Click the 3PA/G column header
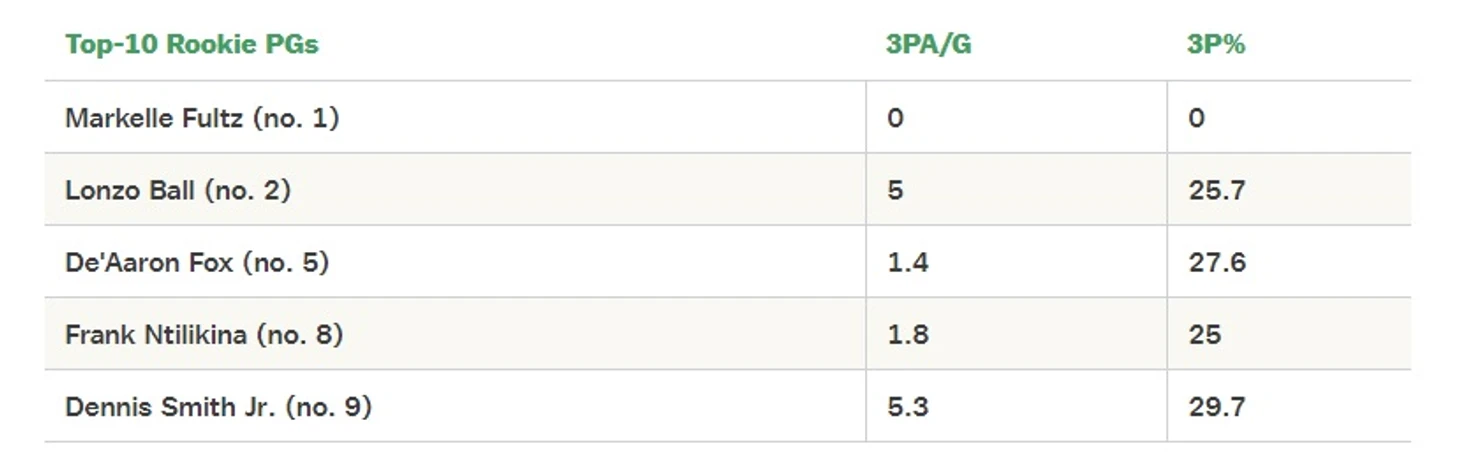The width and height of the screenshot is (1460, 476). [928, 44]
